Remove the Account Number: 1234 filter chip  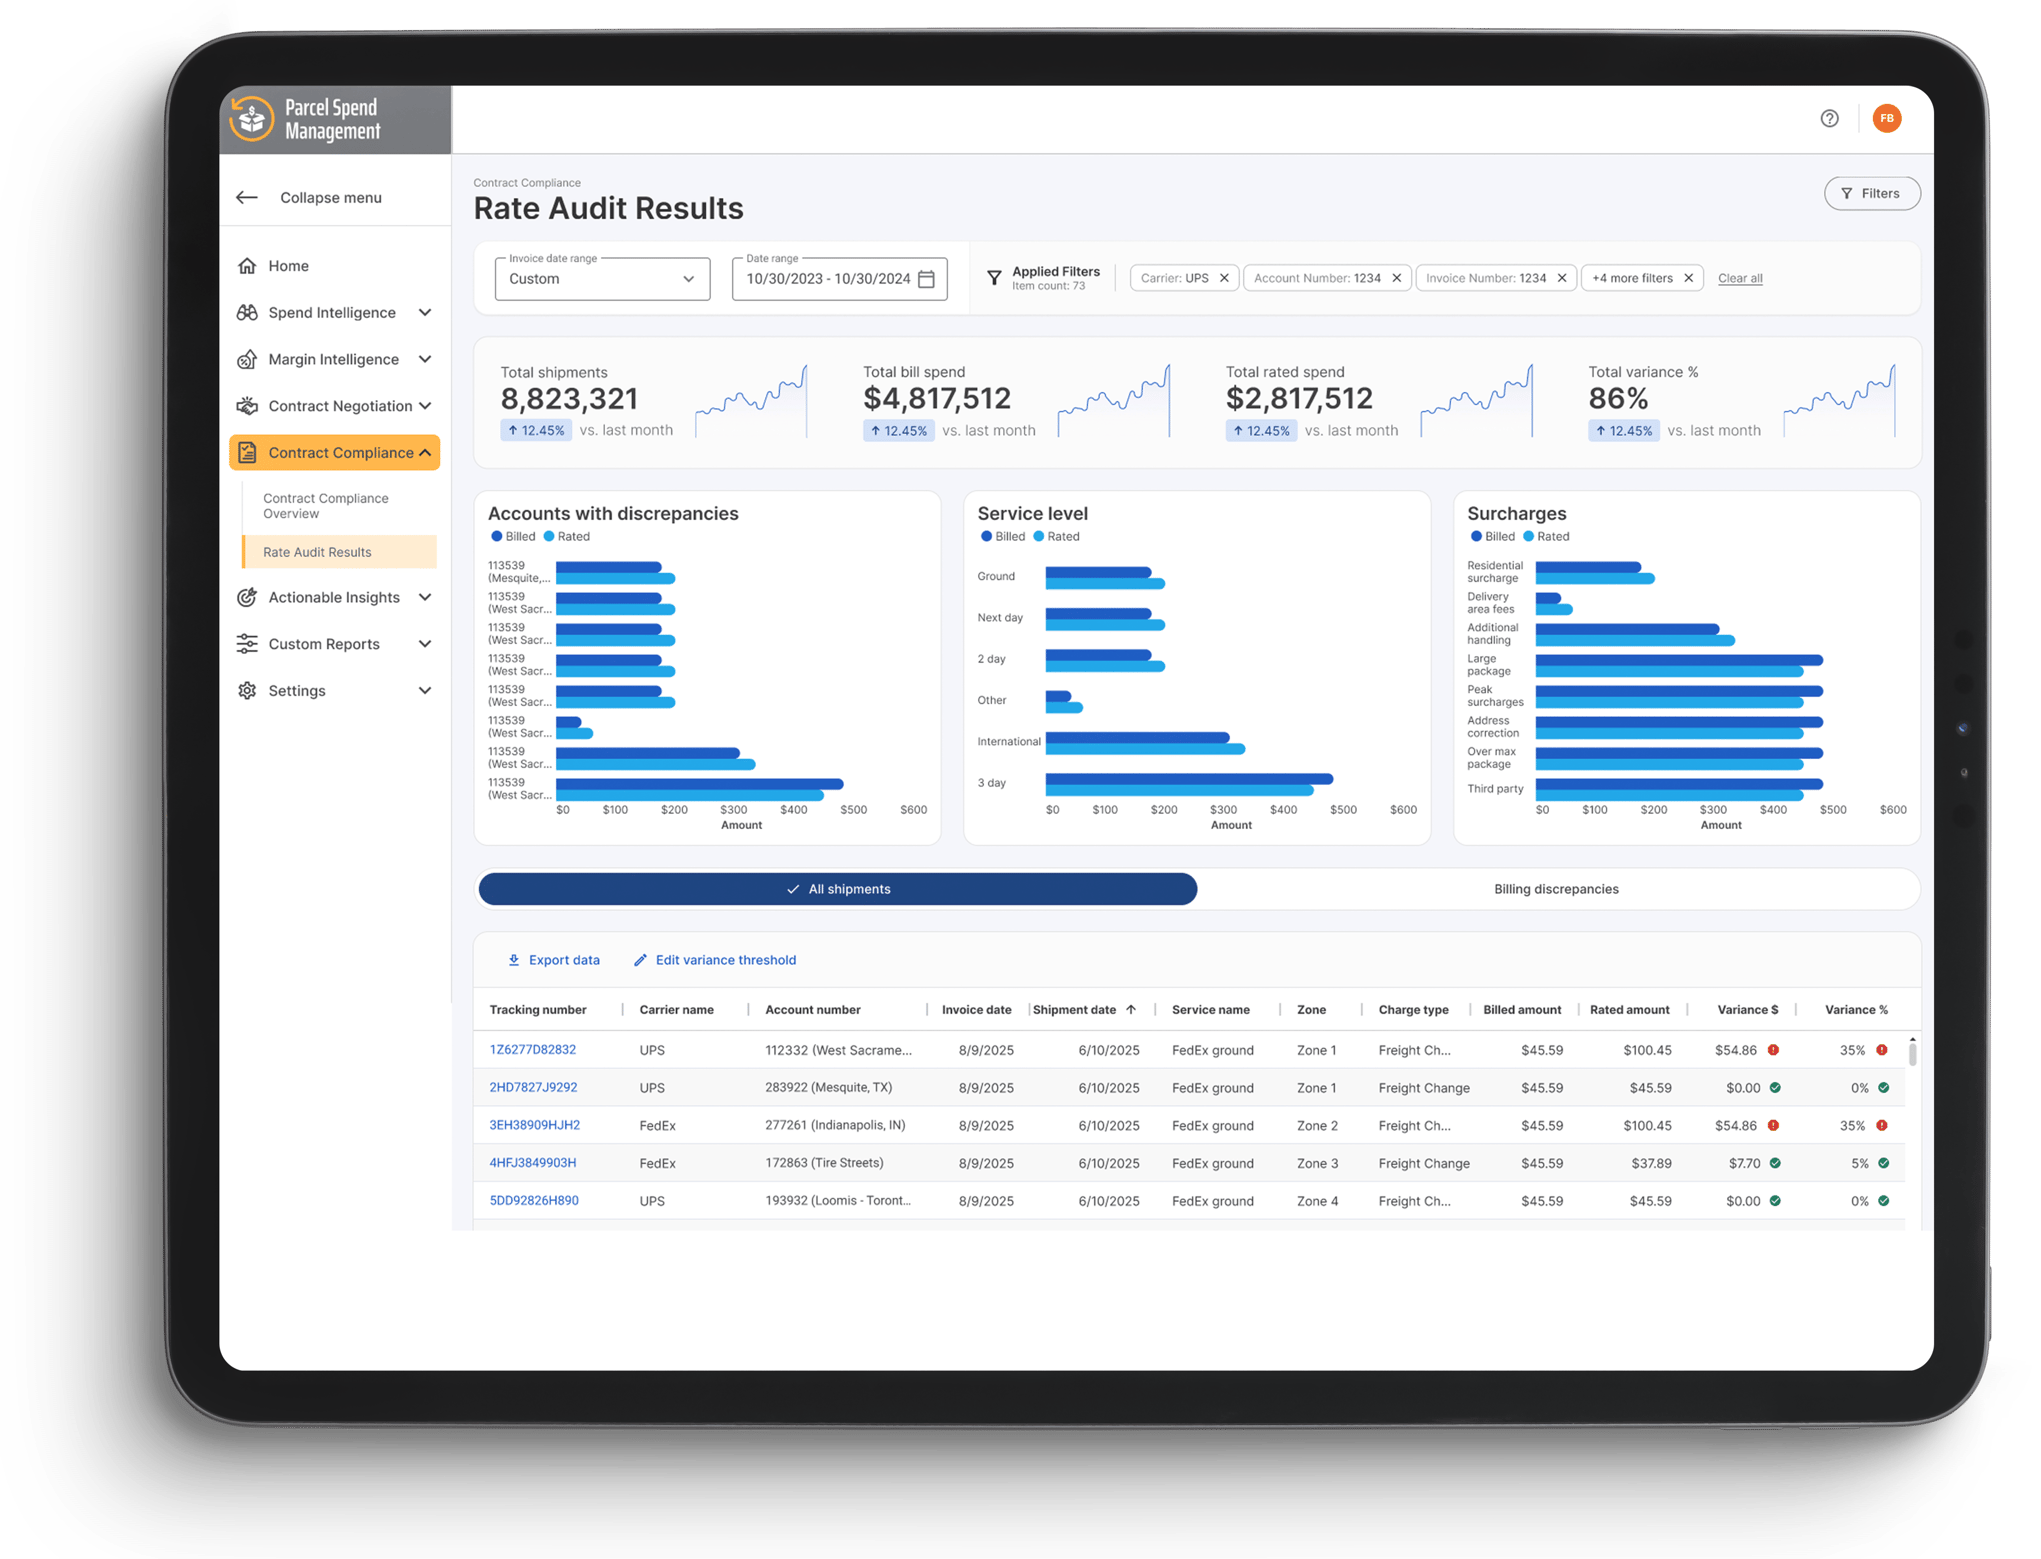(x=1396, y=278)
